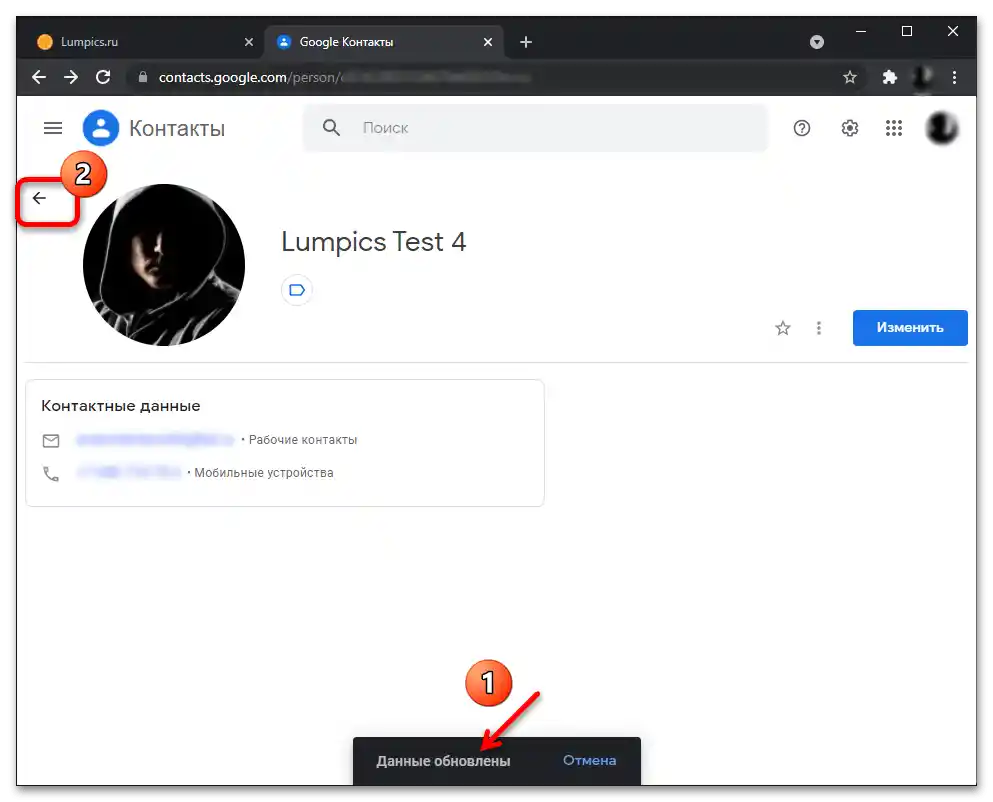Open the tab search dropdown arrow
The height and width of the screenshot is (802, 993).
tap(817, 42)
